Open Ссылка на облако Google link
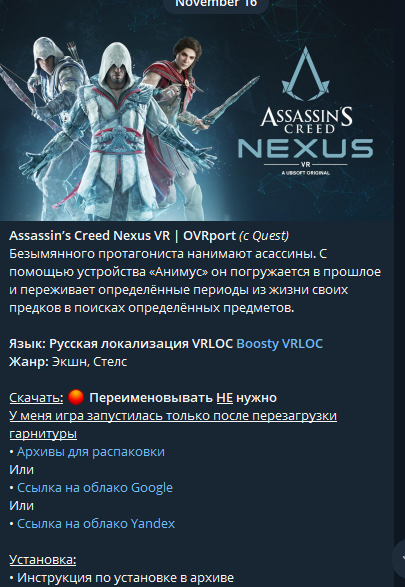 (95, 487)
